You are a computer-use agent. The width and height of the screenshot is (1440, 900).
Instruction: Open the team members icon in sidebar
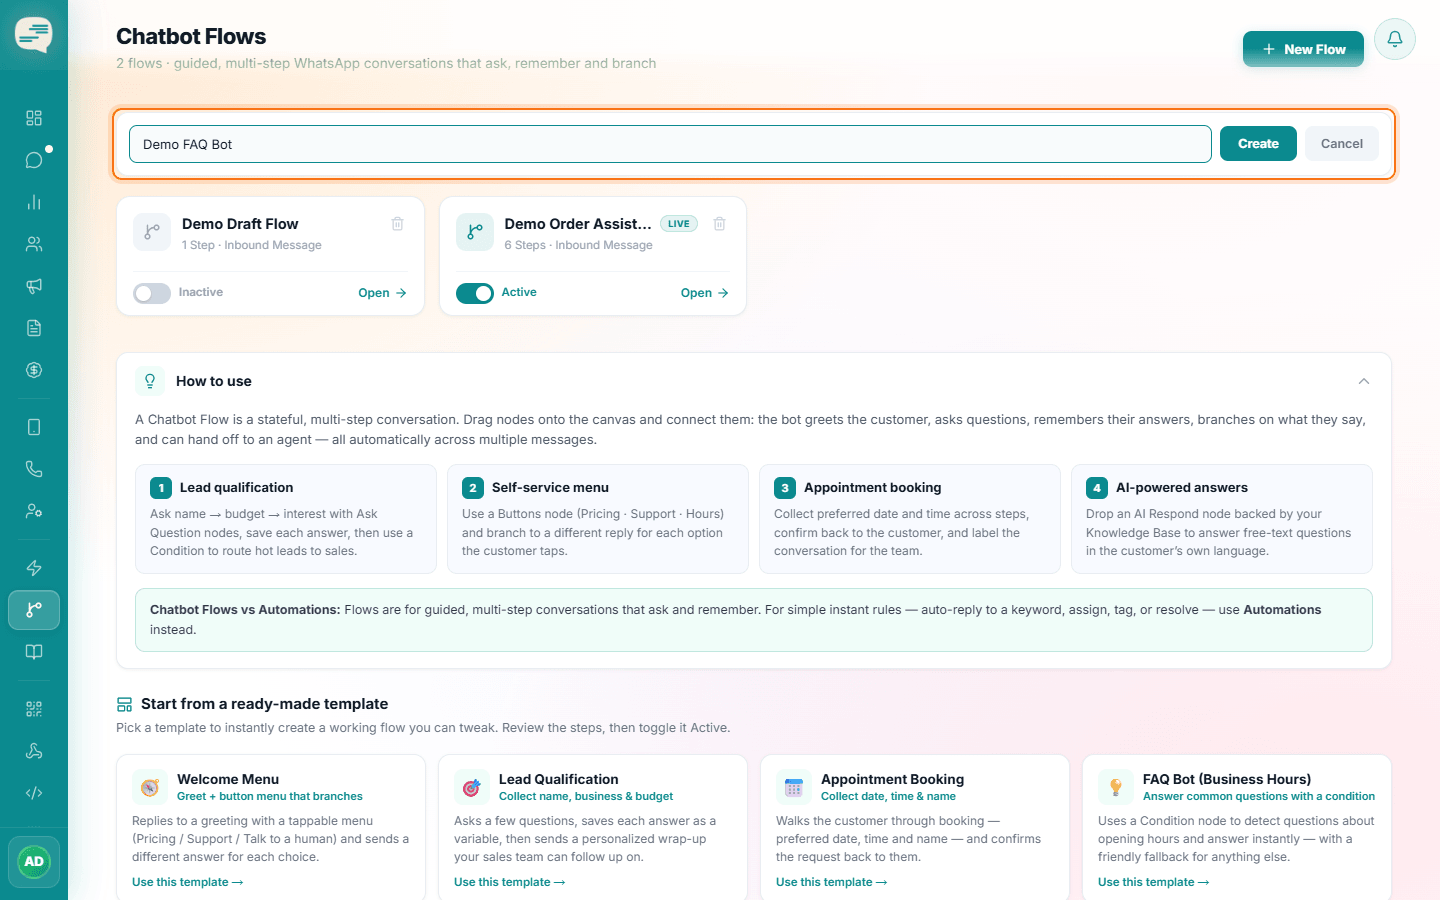click(34, 511)
